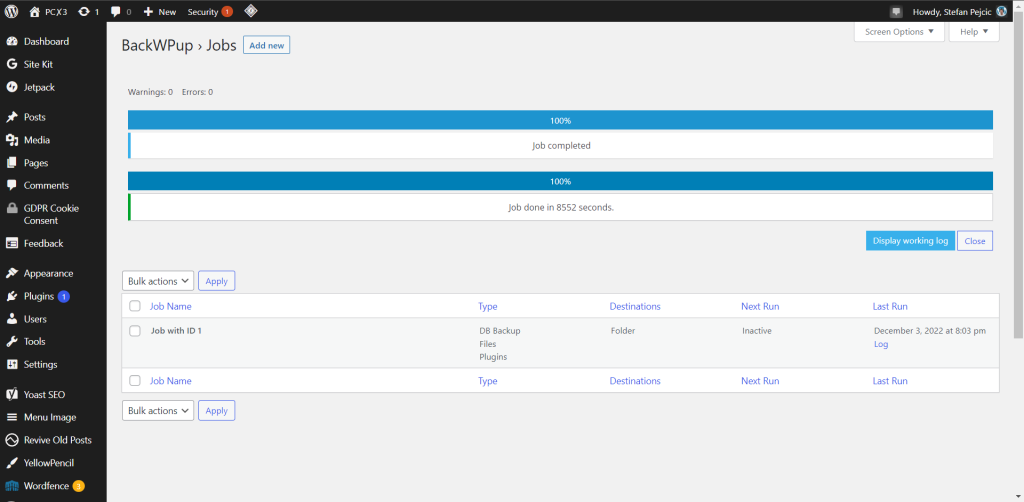Click the Type column header
This screenshot has width=1024, height=502.
pos(487,306)
